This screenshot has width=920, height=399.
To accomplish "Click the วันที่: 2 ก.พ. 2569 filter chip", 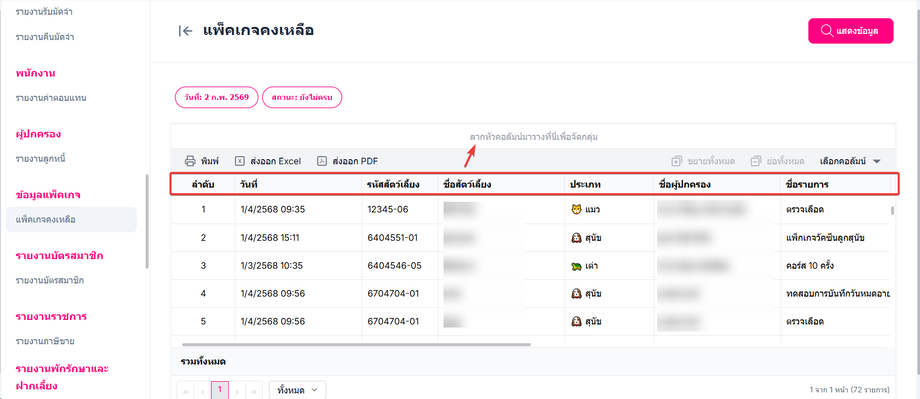I will tap(217, 98).
